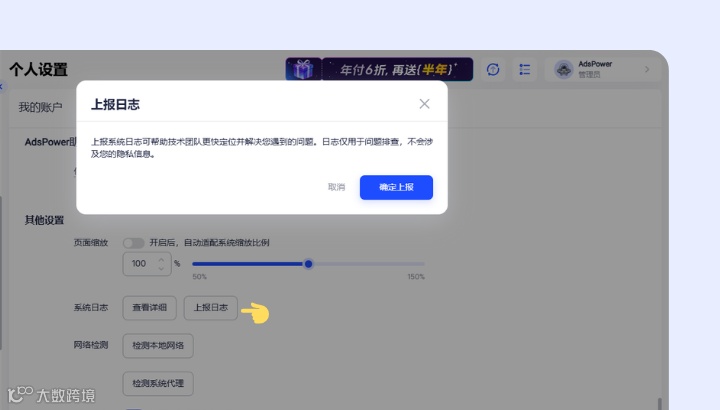
Task: Click the 网络检测 label
Action: 91,345
